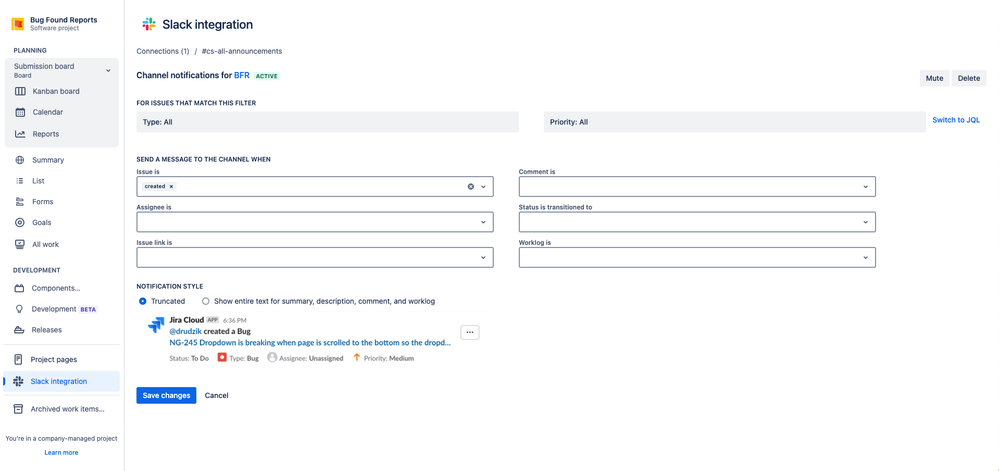Click the Slack integration sidebar icon
The height and width of the screenshot is (471, 999).
tap(18, 381)
